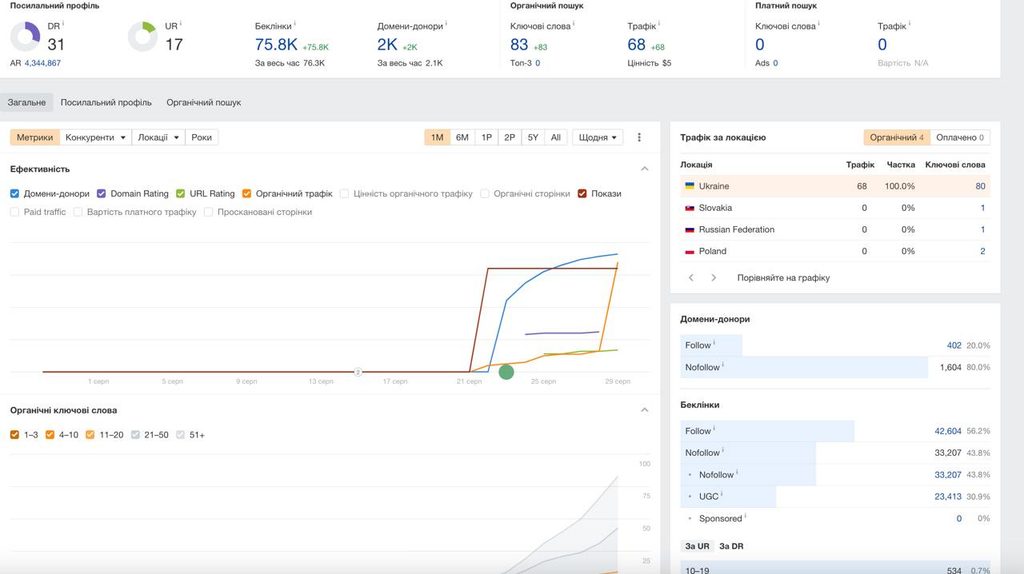The image size is (1024, 574).
Task: Uncheck the Домени-донори checkbox
Action: (x=14, y=193)
